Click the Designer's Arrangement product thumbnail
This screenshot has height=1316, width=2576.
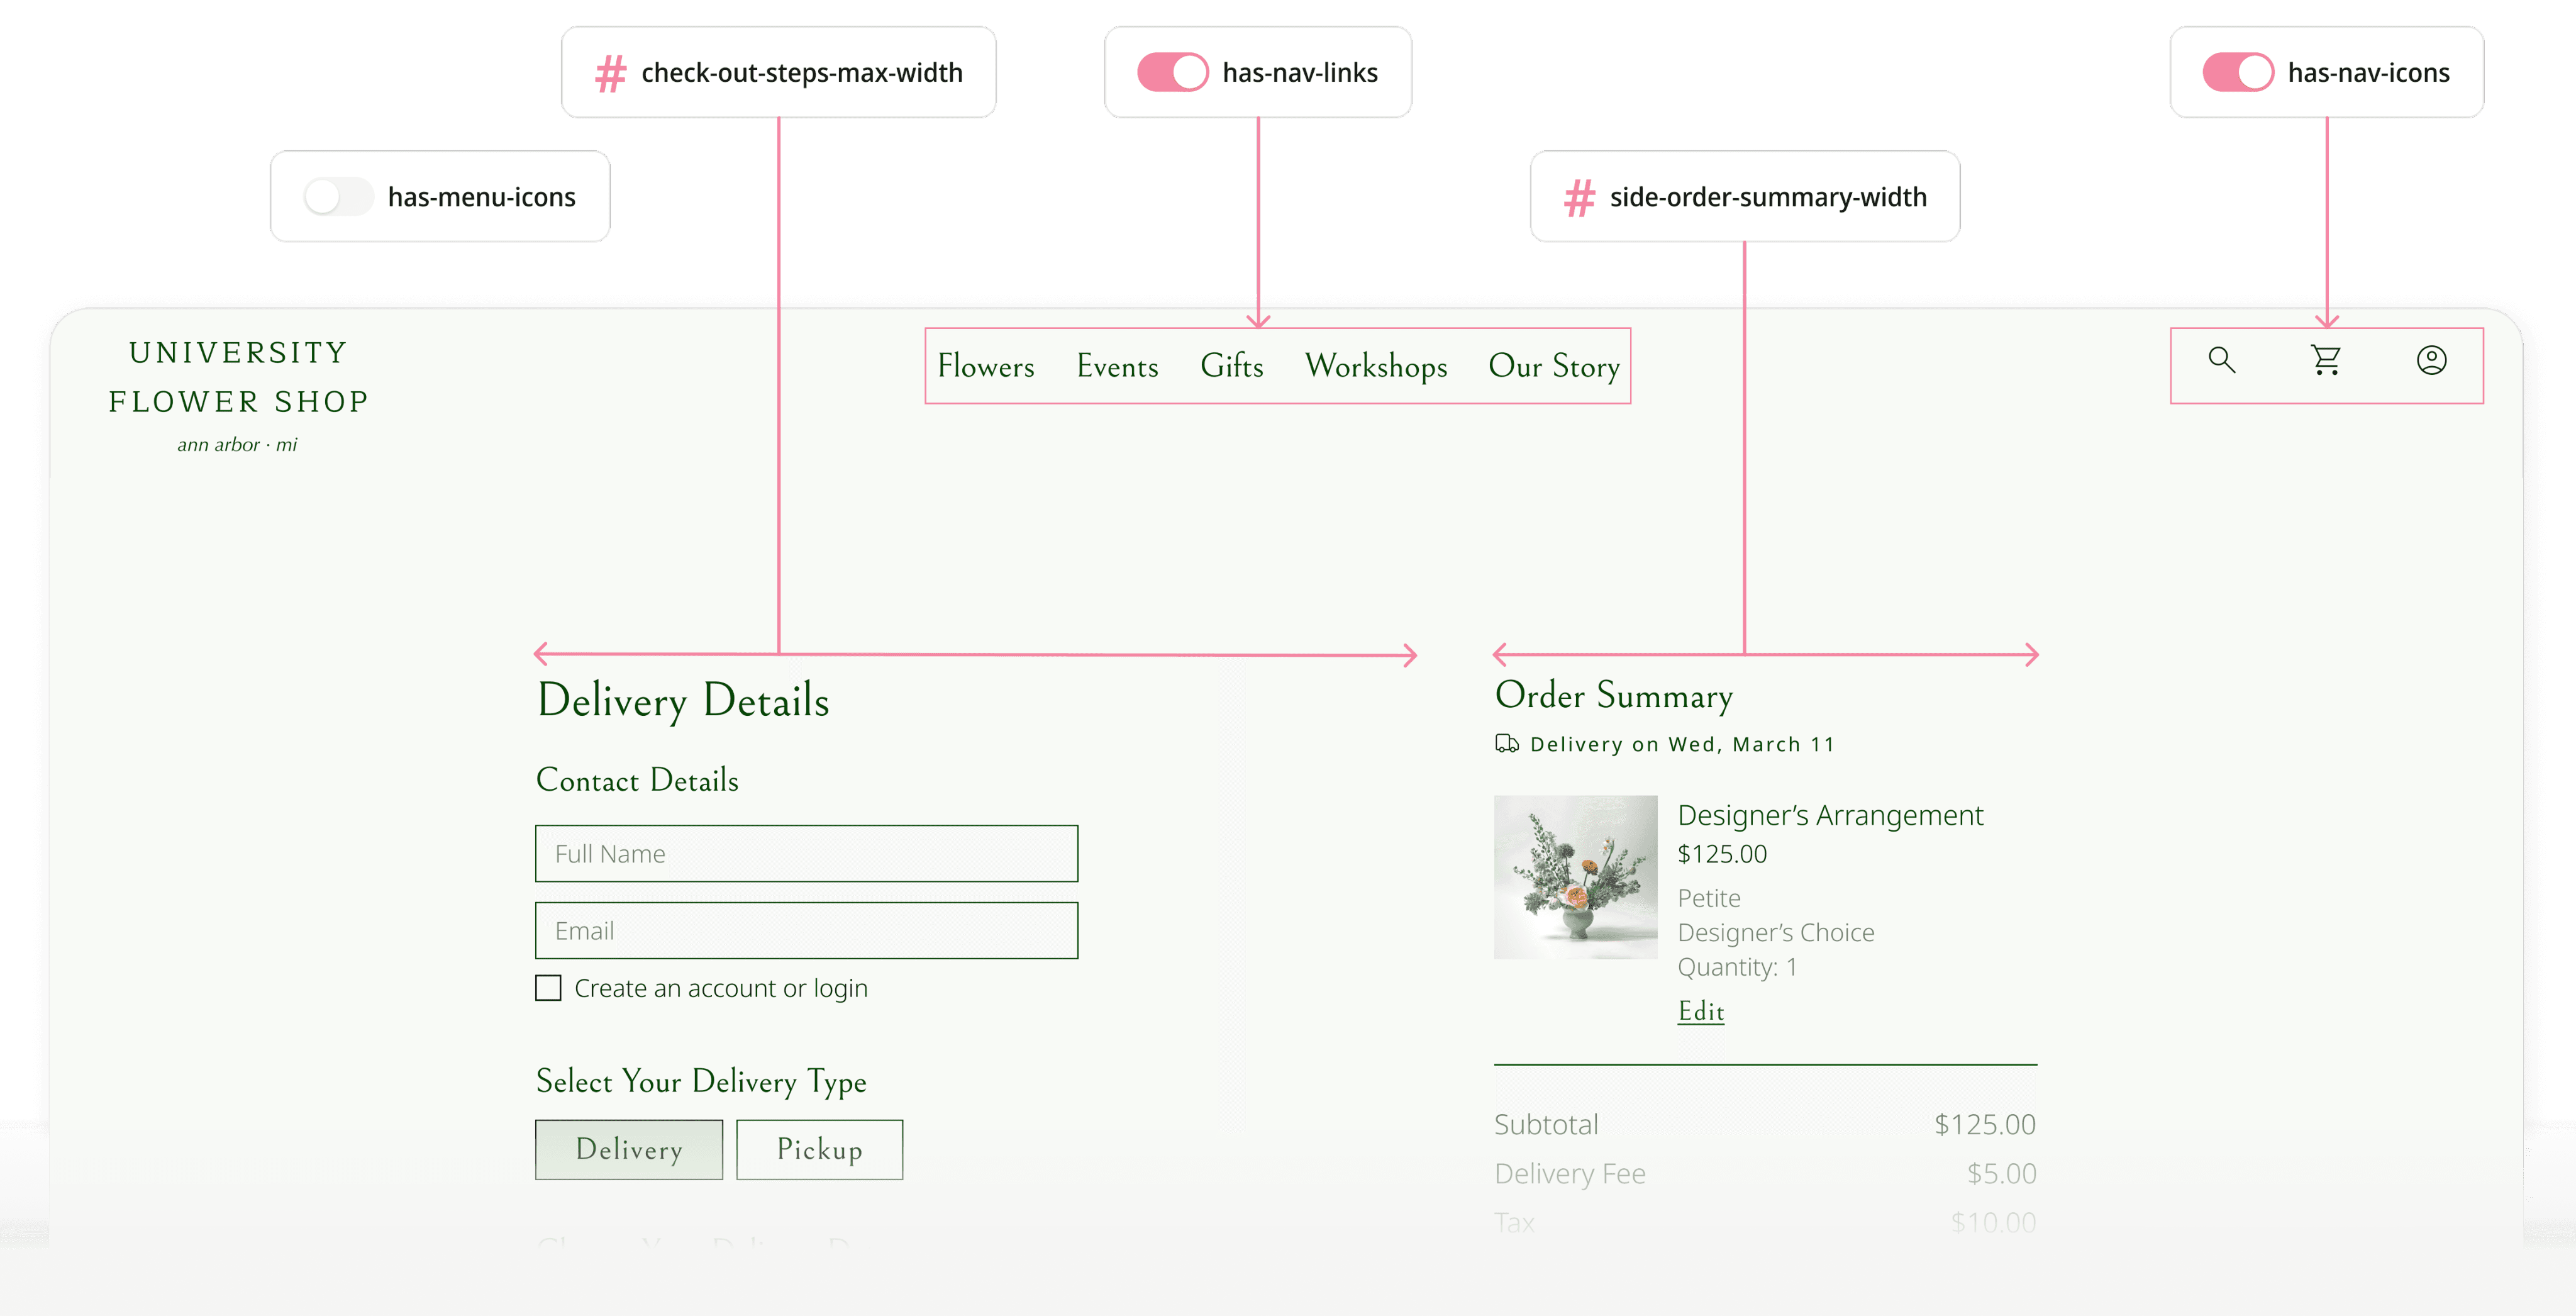1575,877
